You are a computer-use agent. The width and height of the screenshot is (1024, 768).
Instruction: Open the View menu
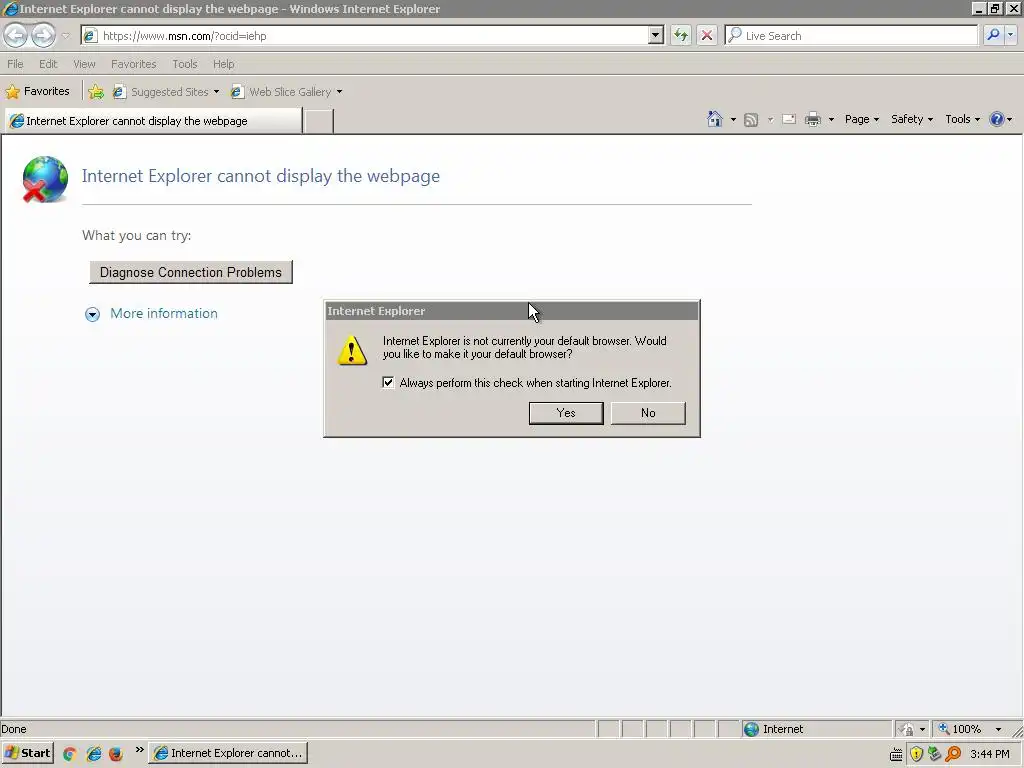pyautogui.click(x=84, y=64)
